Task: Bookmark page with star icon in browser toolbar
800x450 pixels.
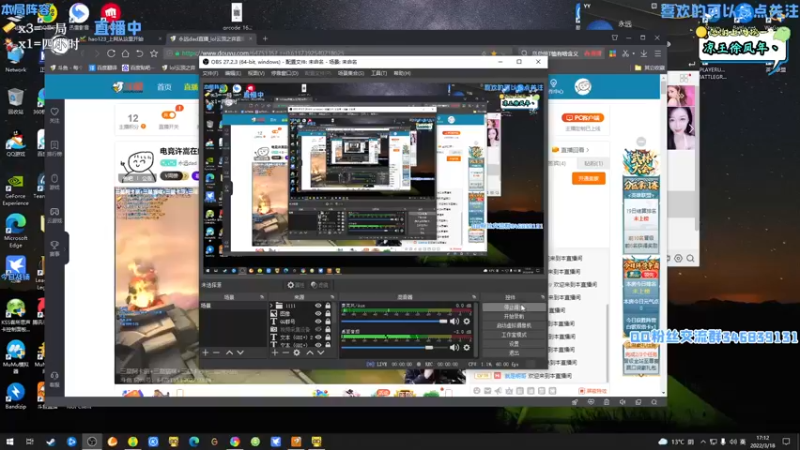Action: tap(154, 53)
